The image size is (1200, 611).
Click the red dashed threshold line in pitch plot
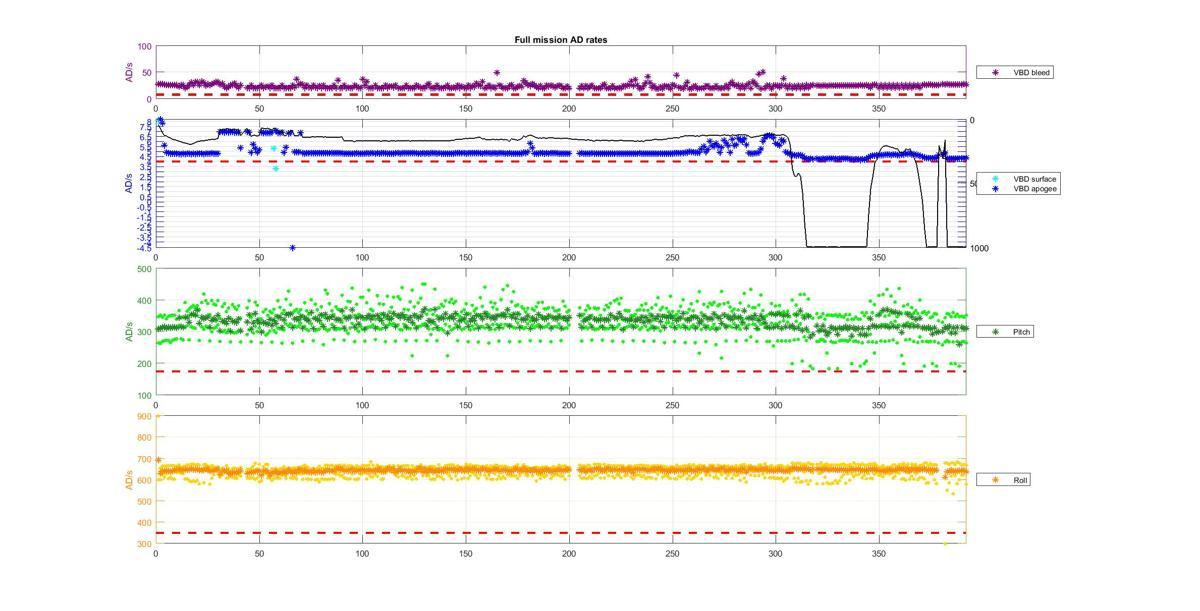pos(560,372)
